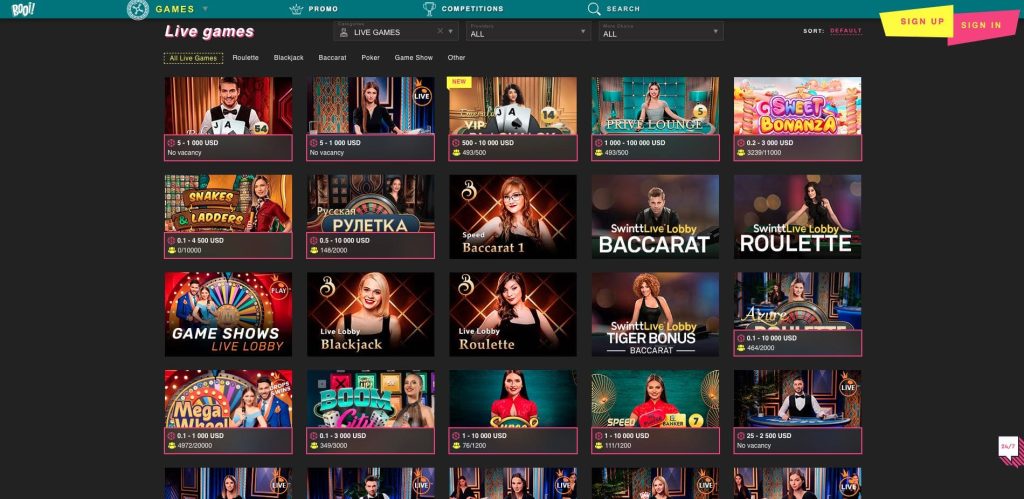Clear the Live Games category filter
Screen dimensions: 1024x499
pyautogui.click(x=440, y=31)
